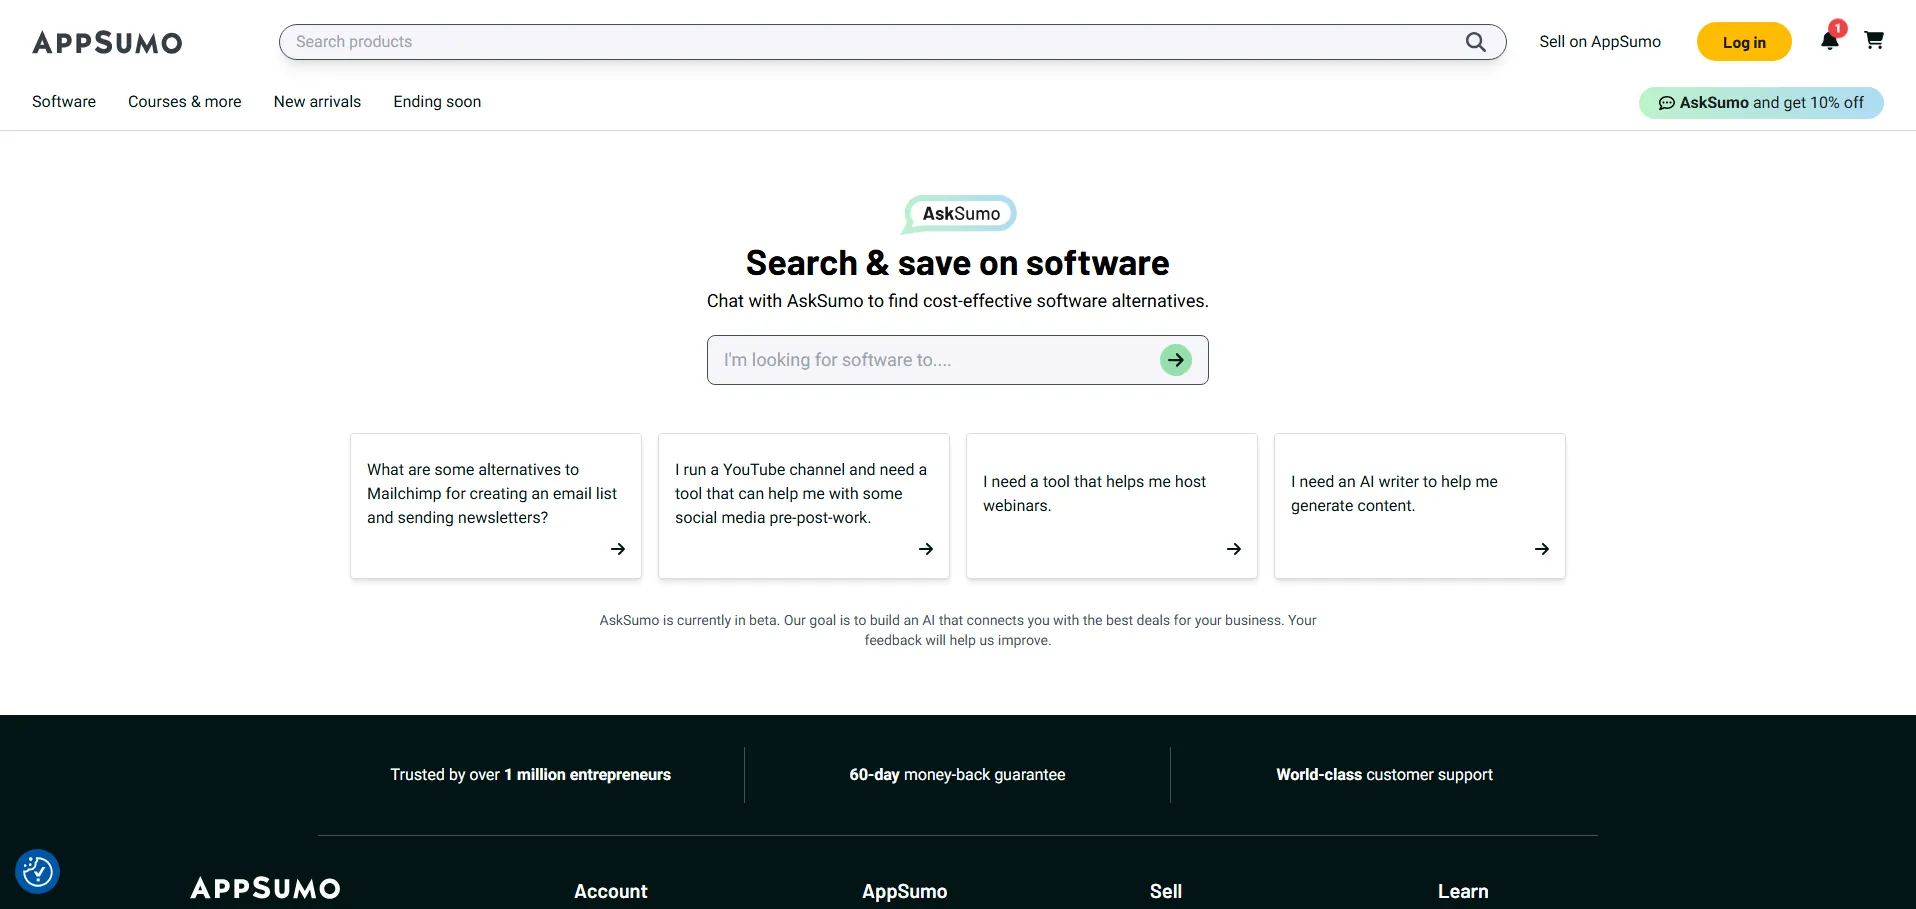
Task: Open the notifications bell icon
Action: (x=1829, y=41)
